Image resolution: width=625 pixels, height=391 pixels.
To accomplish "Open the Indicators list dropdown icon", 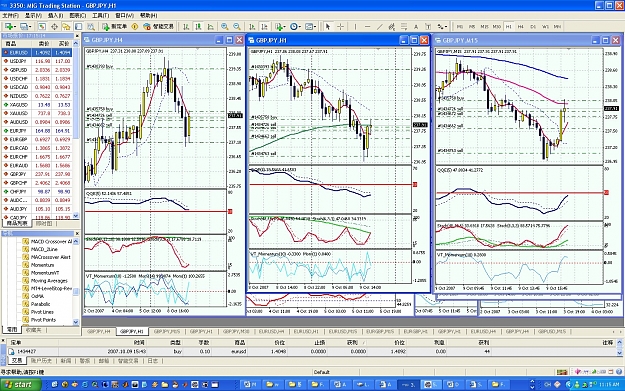I will 279,27.
